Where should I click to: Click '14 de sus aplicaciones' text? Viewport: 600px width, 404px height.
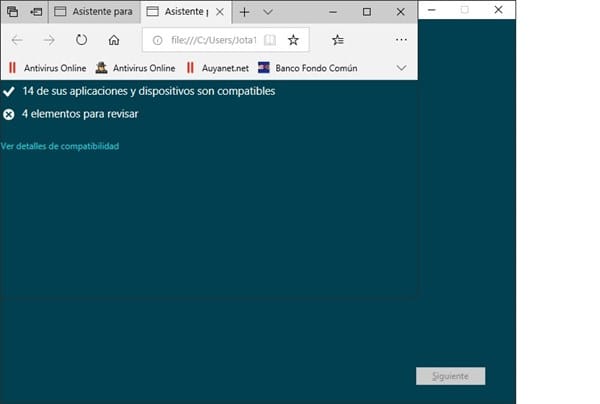[149, 91]
